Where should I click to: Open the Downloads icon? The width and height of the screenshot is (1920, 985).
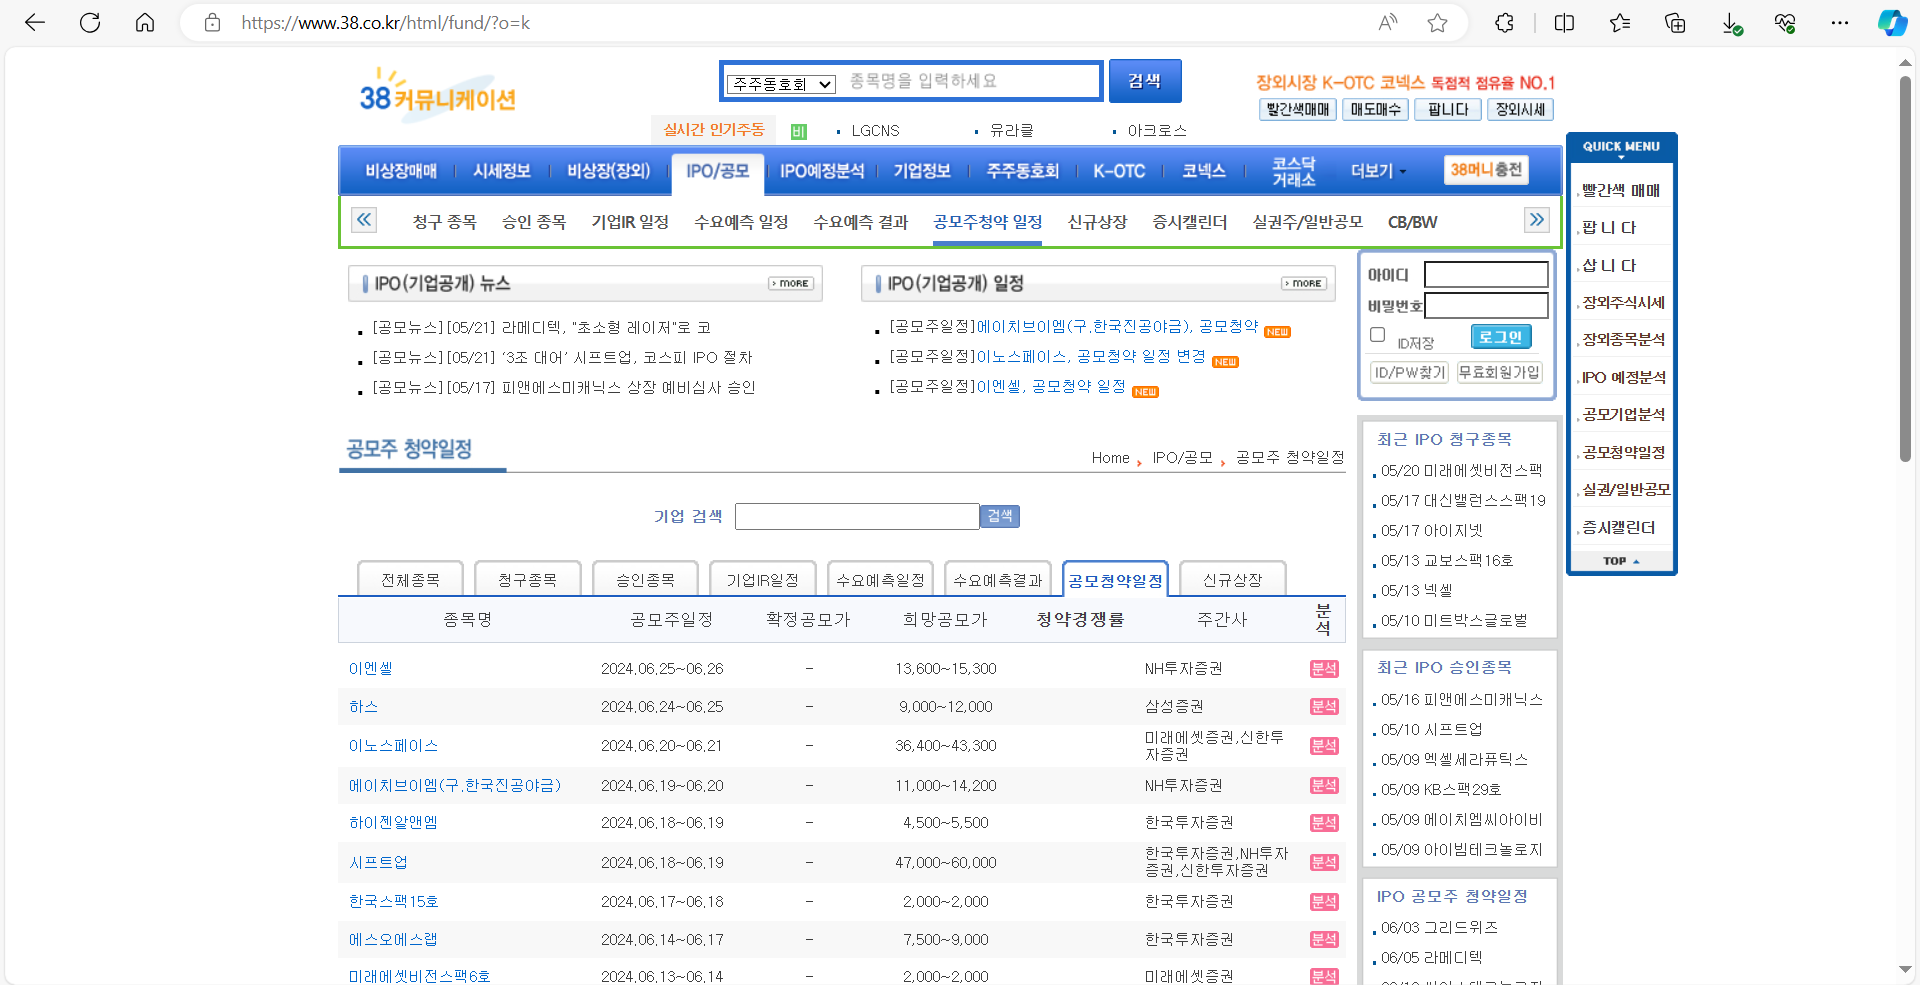(1732, 23)
